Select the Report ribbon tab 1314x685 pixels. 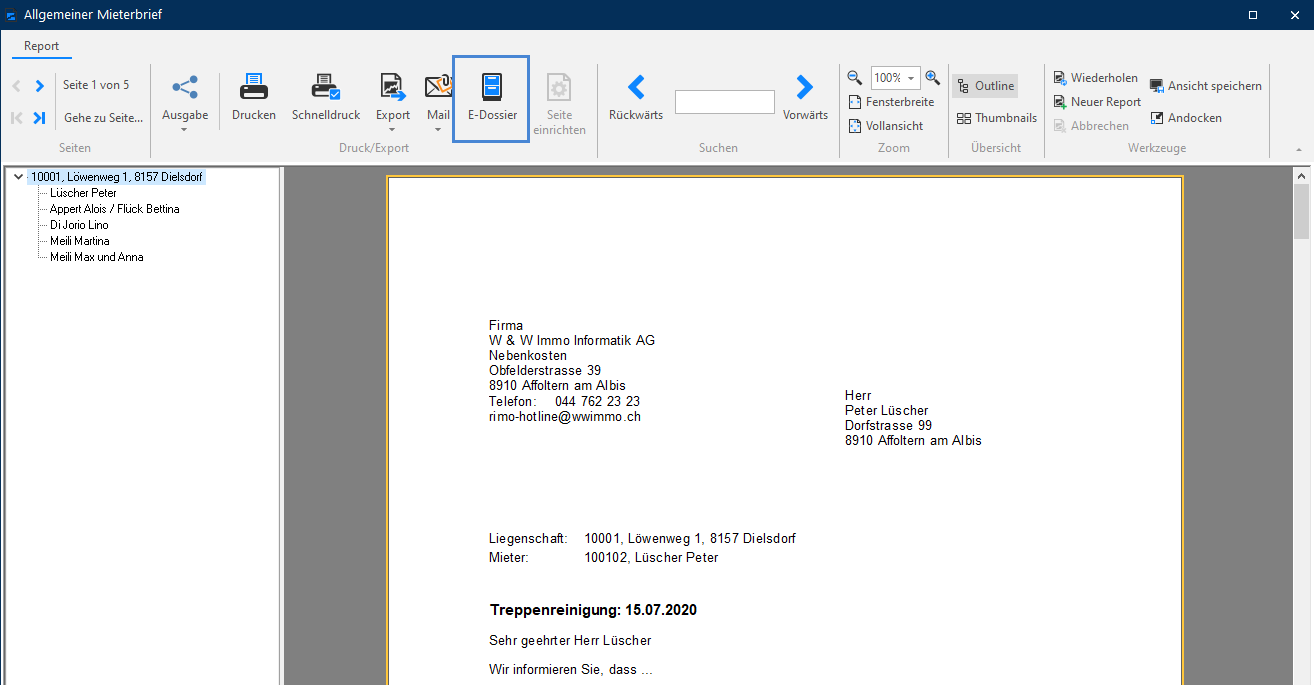tap(41, 46)
